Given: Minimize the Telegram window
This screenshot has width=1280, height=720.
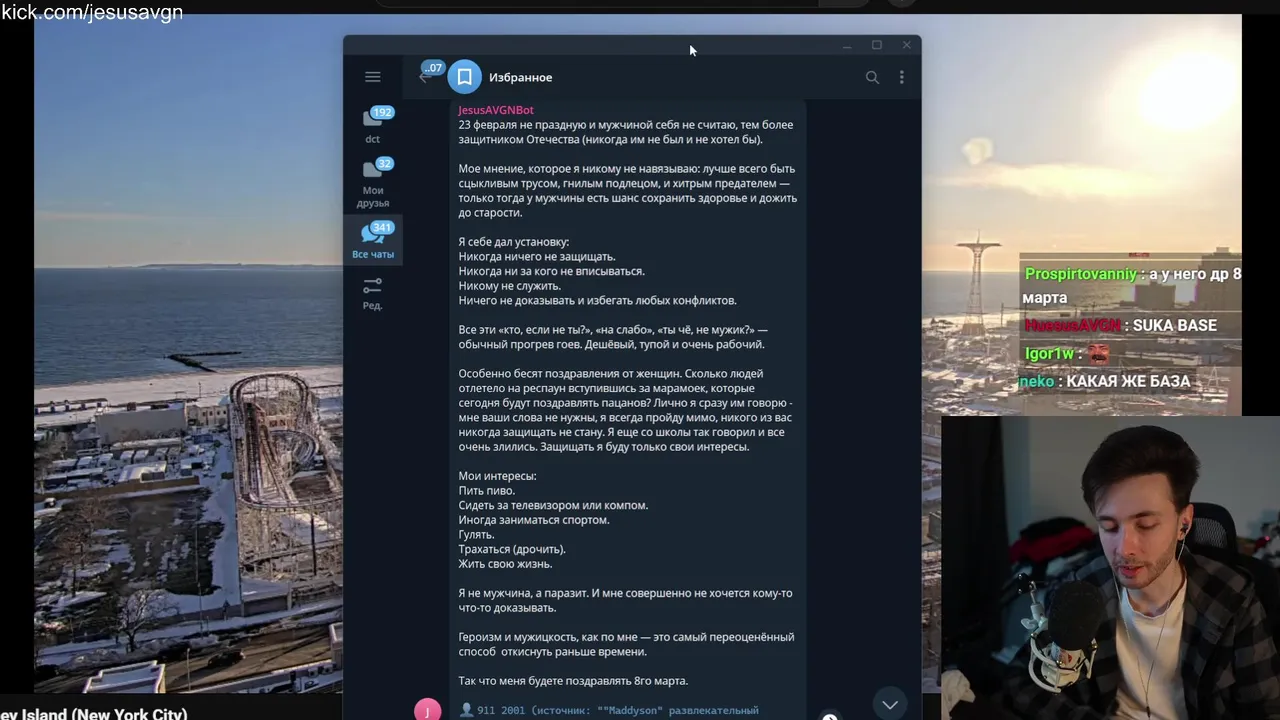Looking at the screenshot, I should [x=847, y=45].
